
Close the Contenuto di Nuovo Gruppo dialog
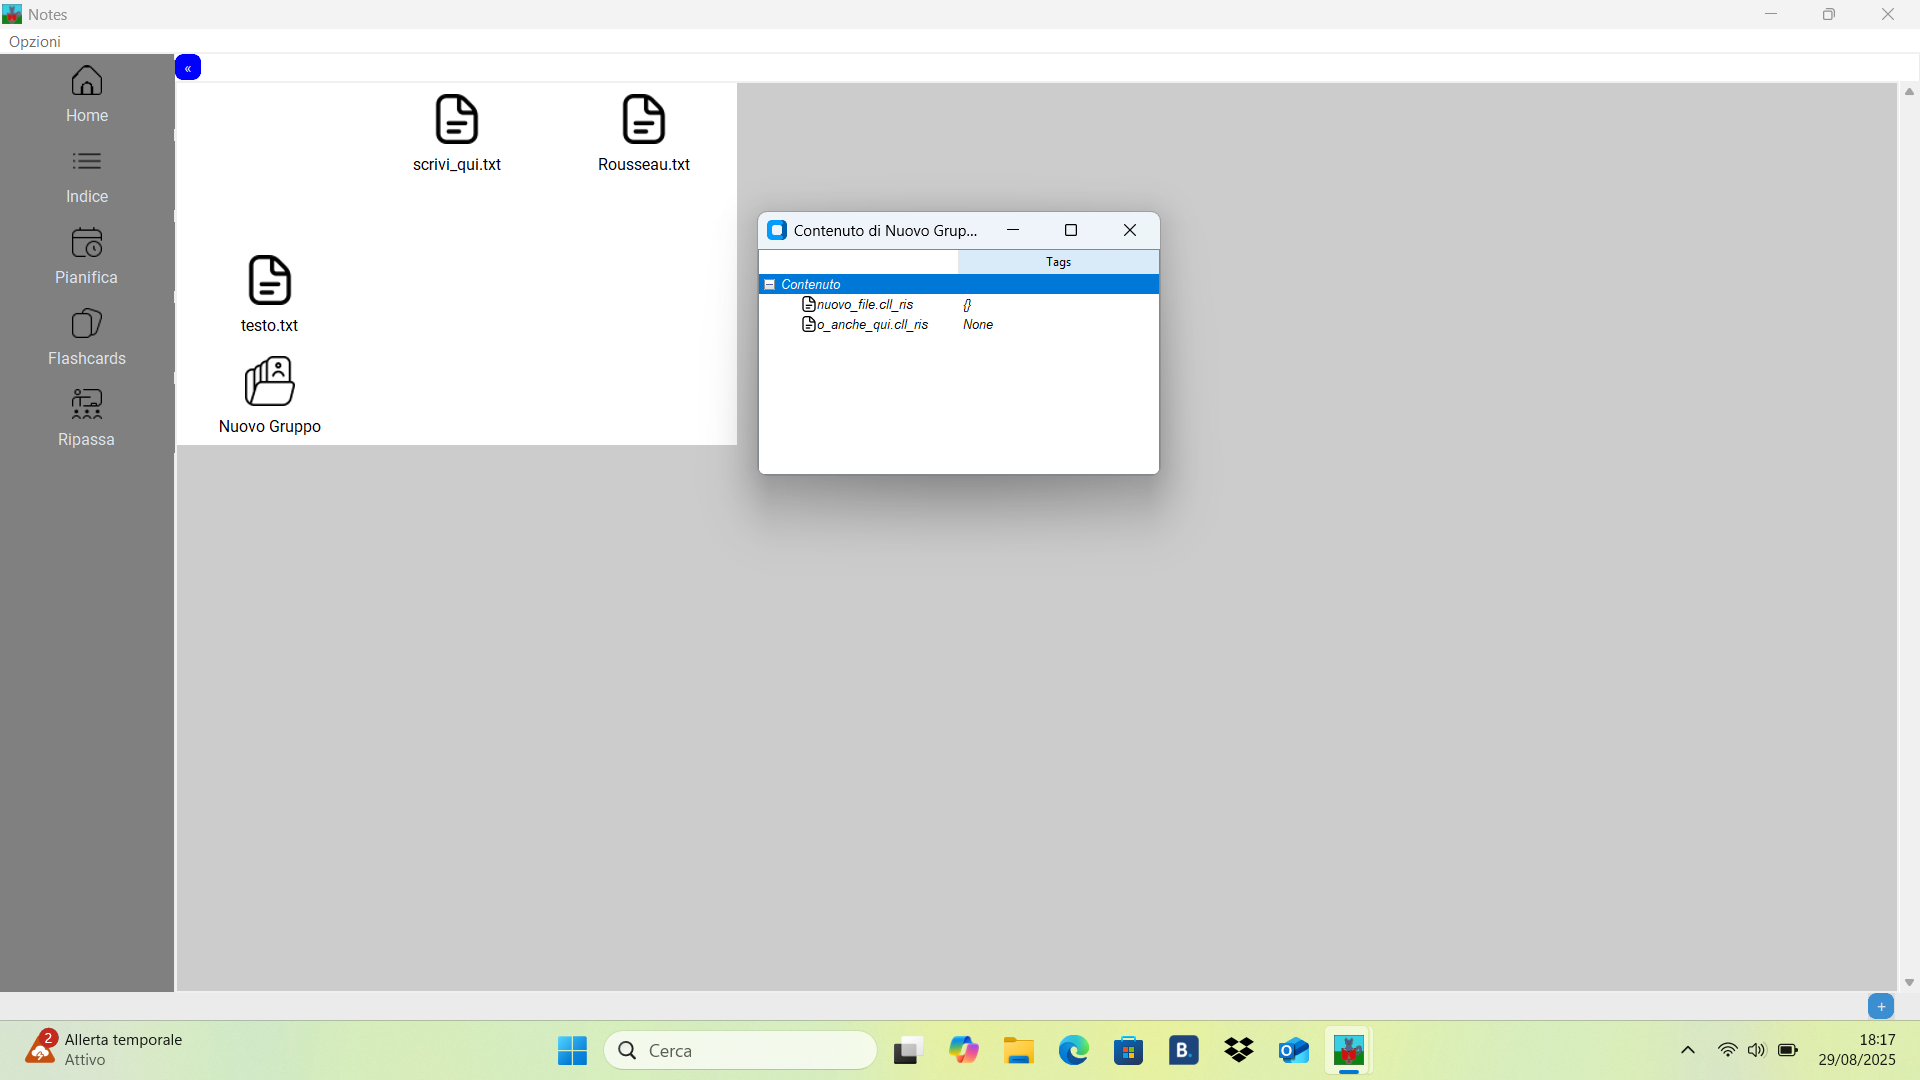coord(1130,230)
